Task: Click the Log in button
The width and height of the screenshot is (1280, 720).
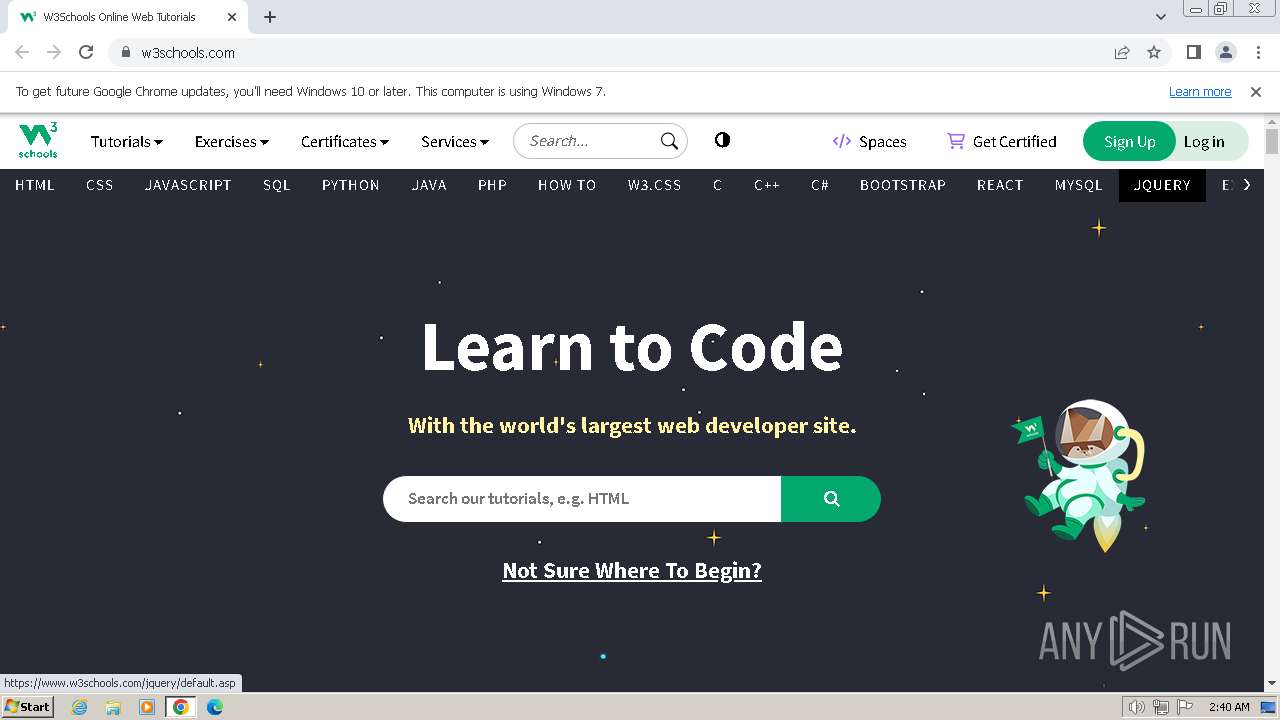Action: point(1204,141)
